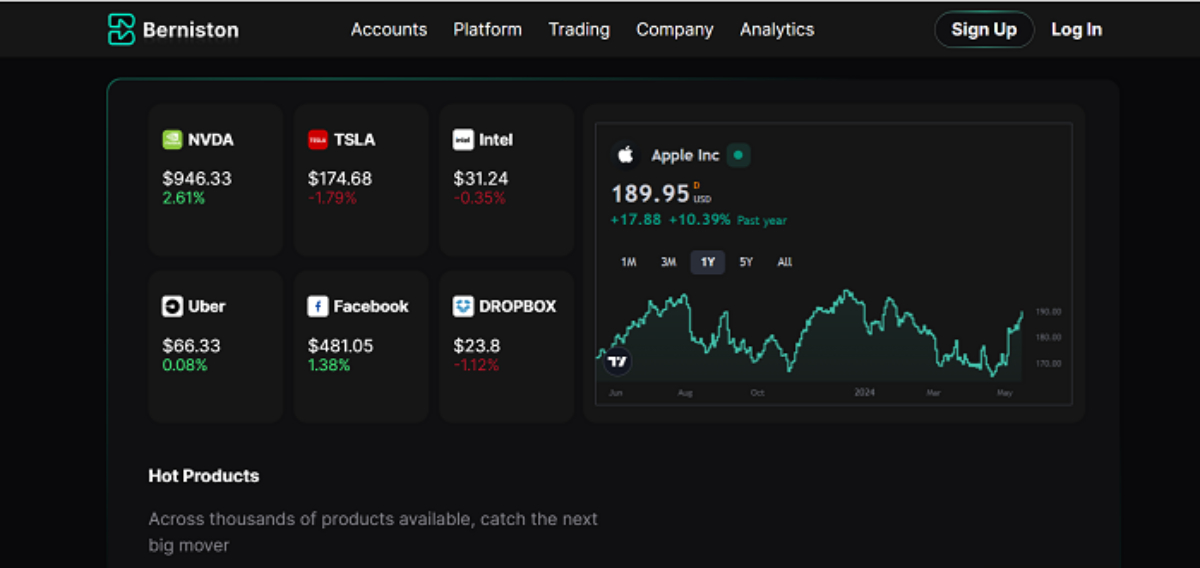
Task: Open the TSLA stock card
Action: coord(361,180)
